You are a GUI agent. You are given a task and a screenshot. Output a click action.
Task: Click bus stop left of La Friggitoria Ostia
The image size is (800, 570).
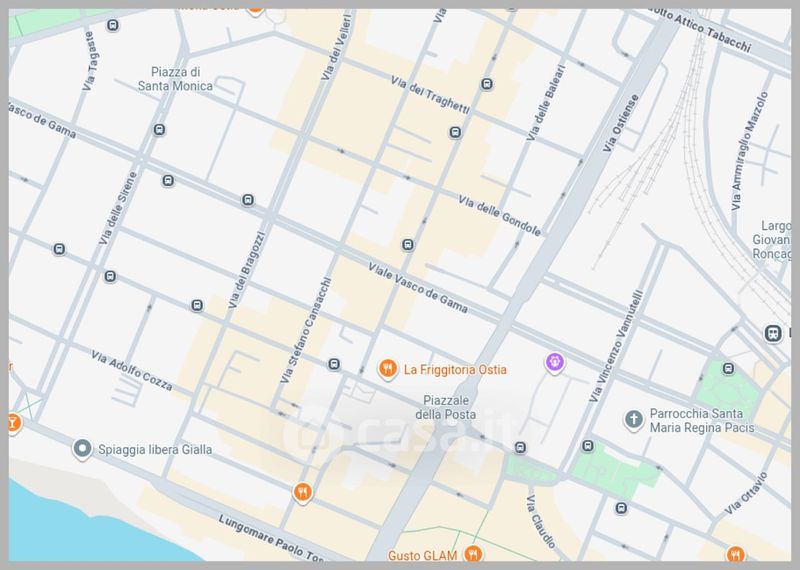(334, 364)
